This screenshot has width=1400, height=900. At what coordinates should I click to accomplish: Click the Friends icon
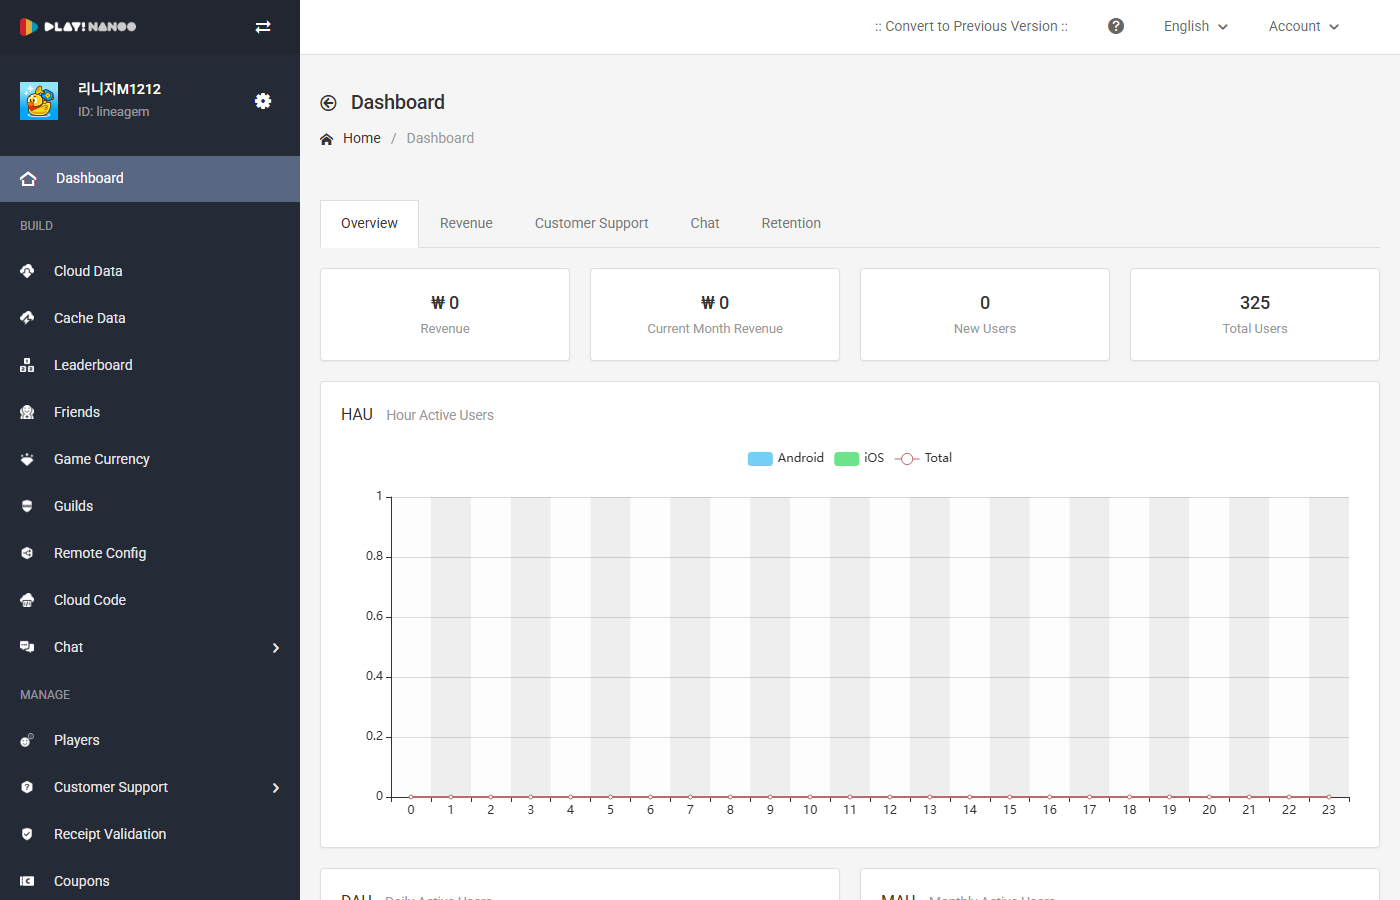(27, 412)
